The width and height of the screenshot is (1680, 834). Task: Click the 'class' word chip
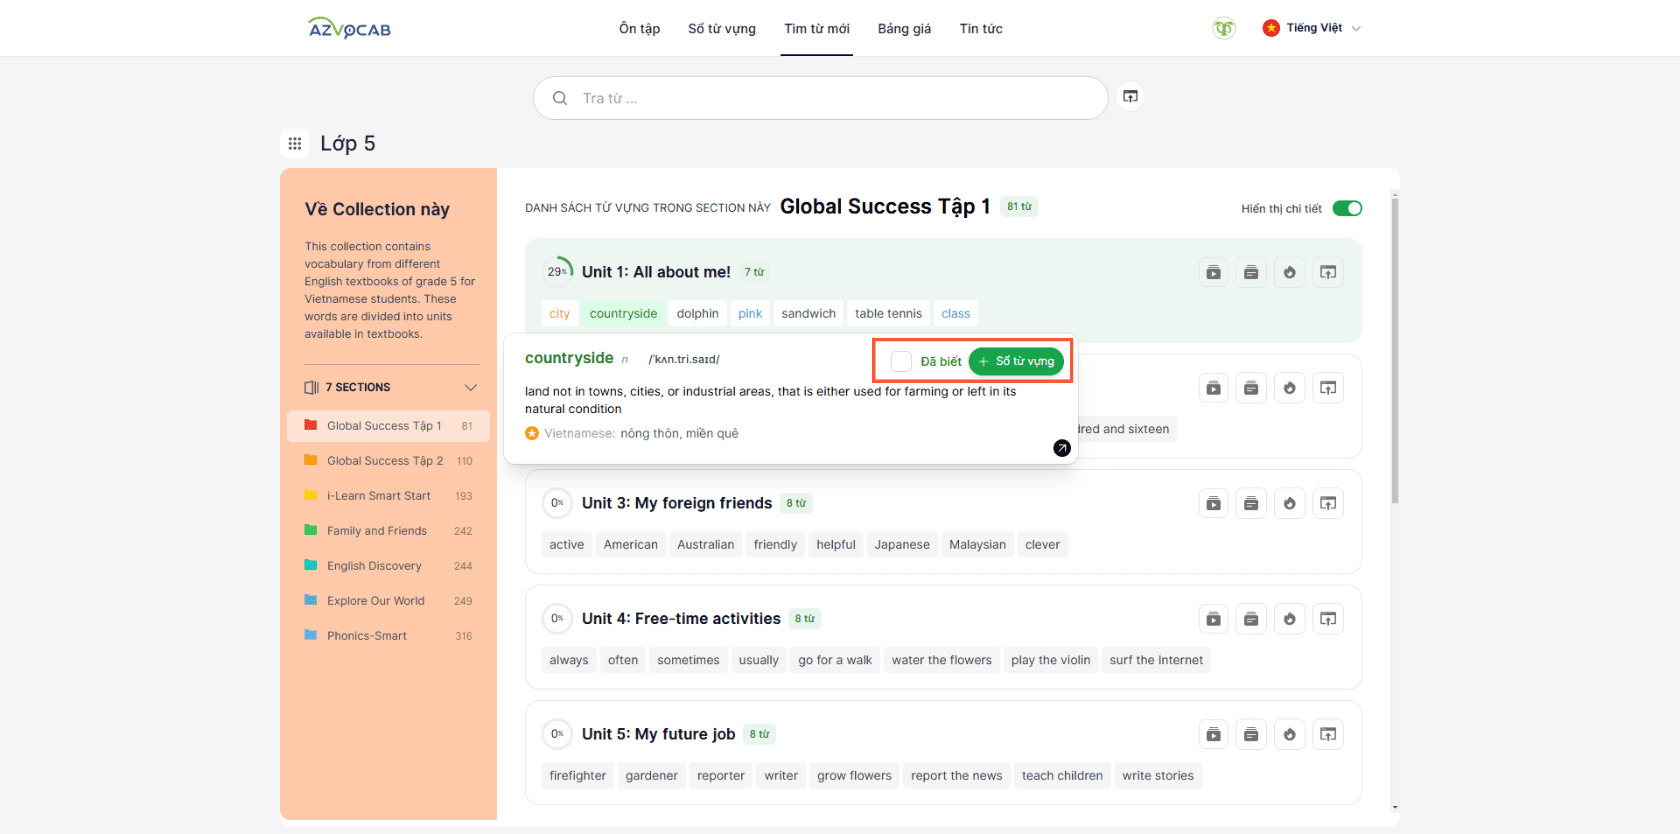point(955,313)
